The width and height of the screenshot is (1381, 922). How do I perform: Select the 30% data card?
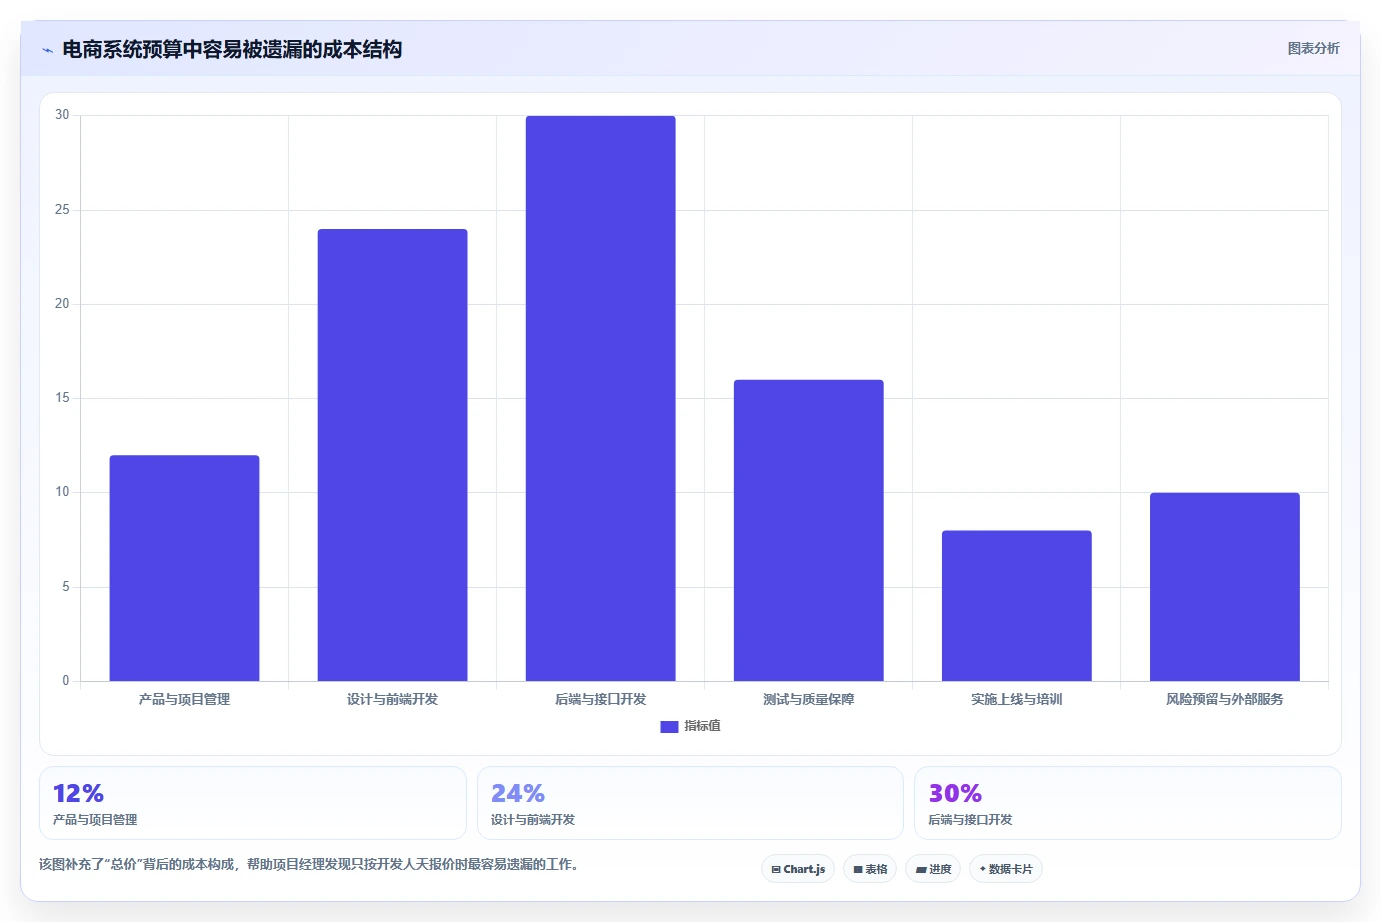pos(1127,803)
